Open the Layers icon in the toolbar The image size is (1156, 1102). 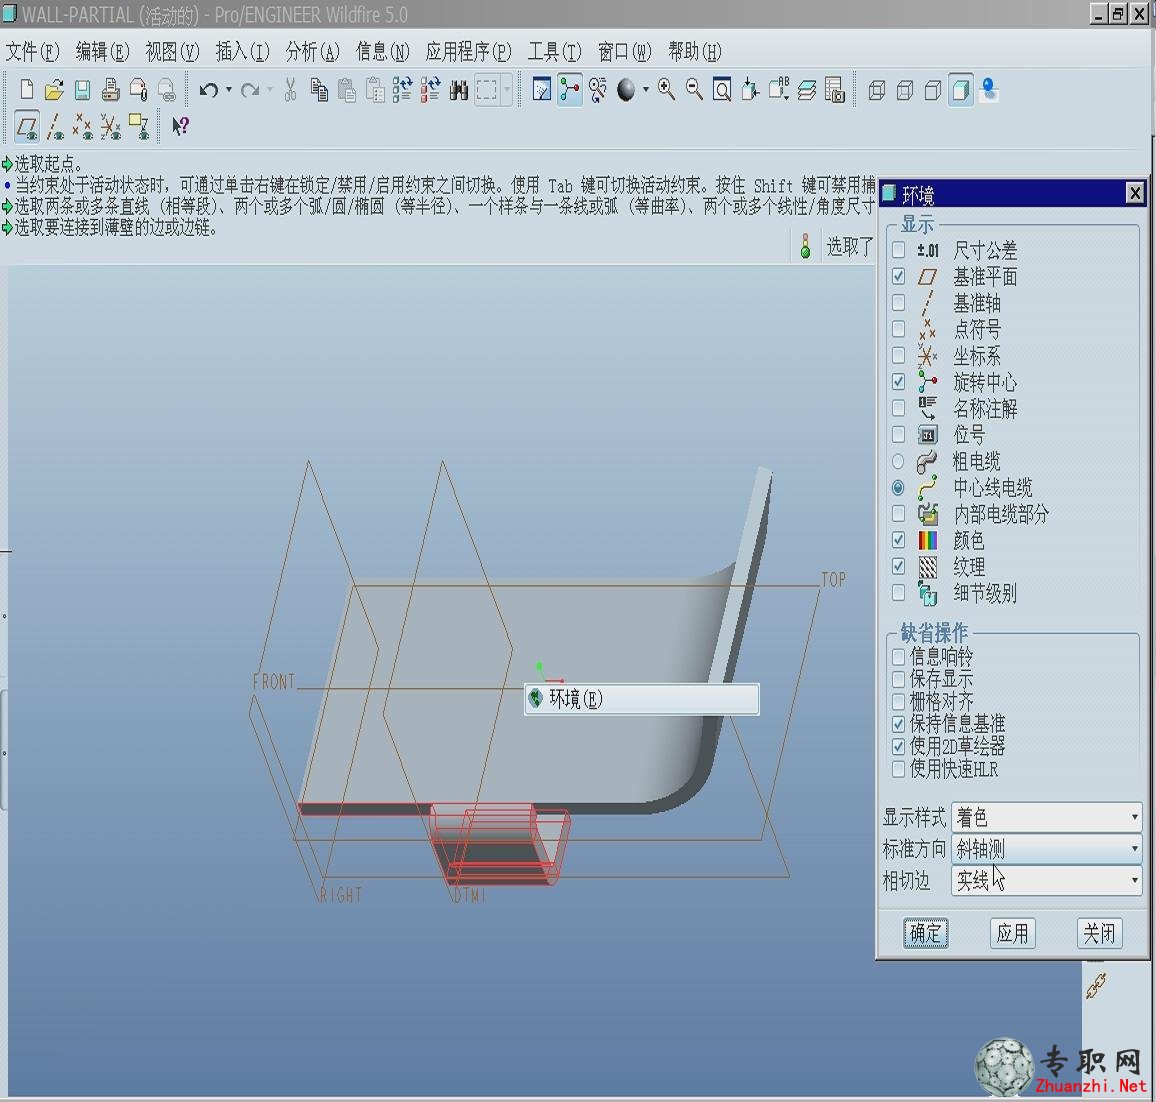pyautogui.click(x=807, y=90)
